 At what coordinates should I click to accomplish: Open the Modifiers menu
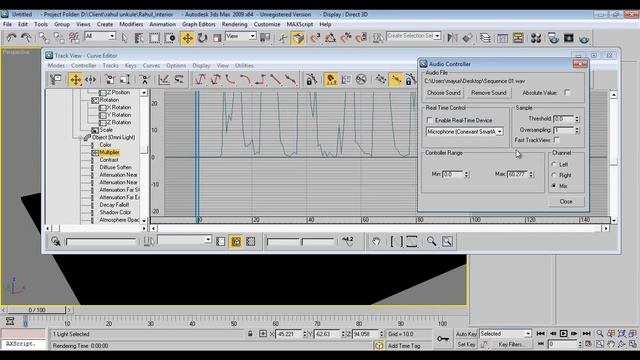pyautogui.click(x=131, y=24)
